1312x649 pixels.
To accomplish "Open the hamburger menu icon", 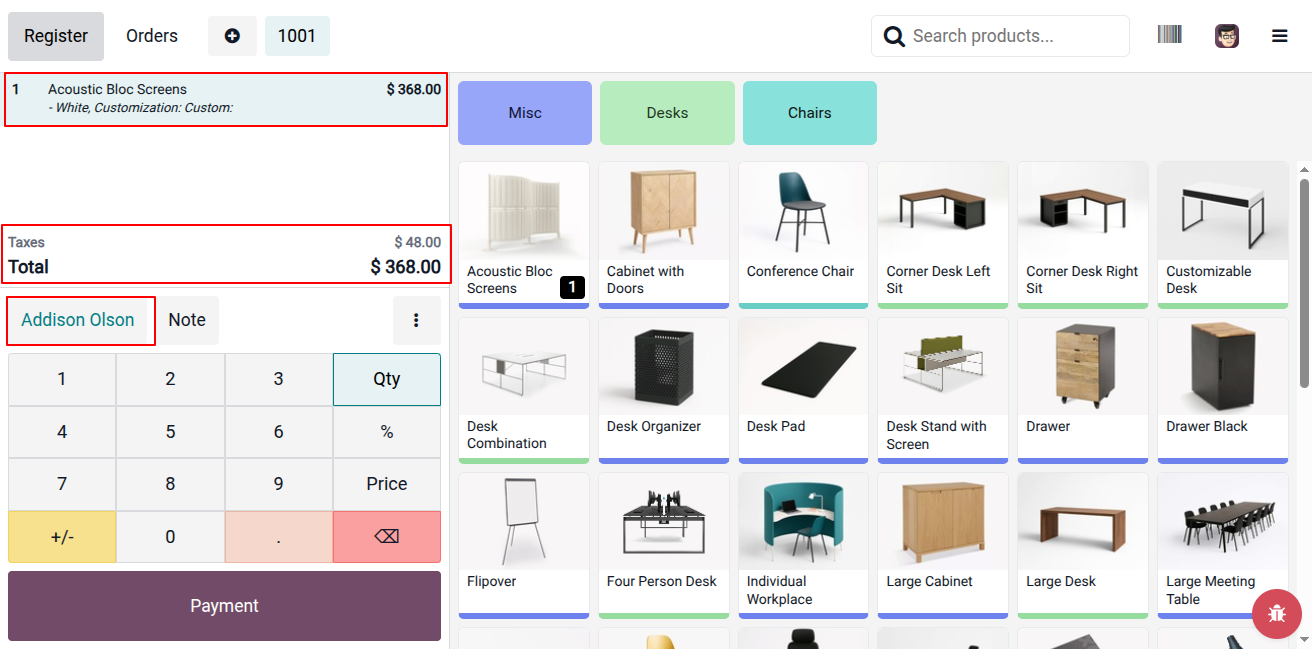I will [1279, 36].
